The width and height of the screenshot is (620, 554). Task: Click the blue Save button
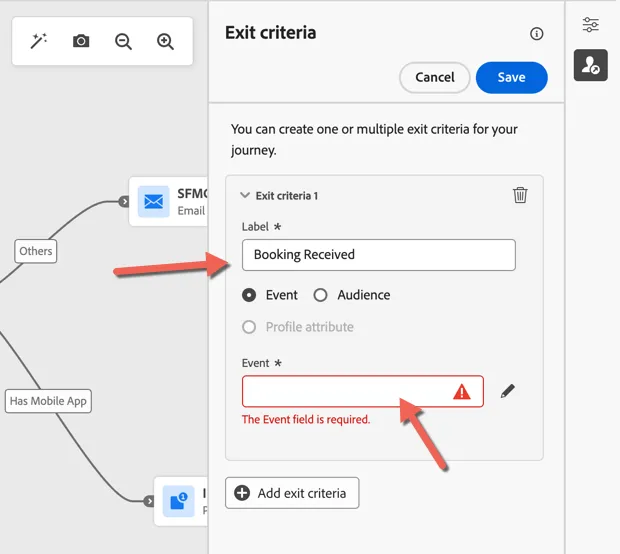tap(512, 78)
